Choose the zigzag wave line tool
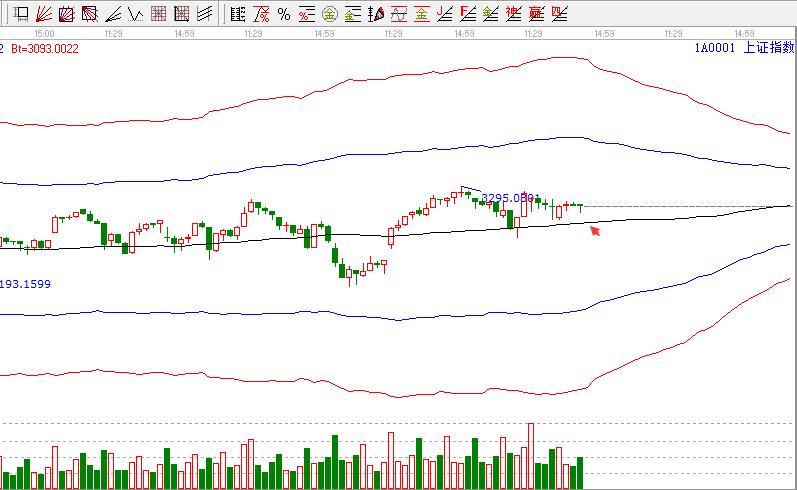 [x=136, y=14]
